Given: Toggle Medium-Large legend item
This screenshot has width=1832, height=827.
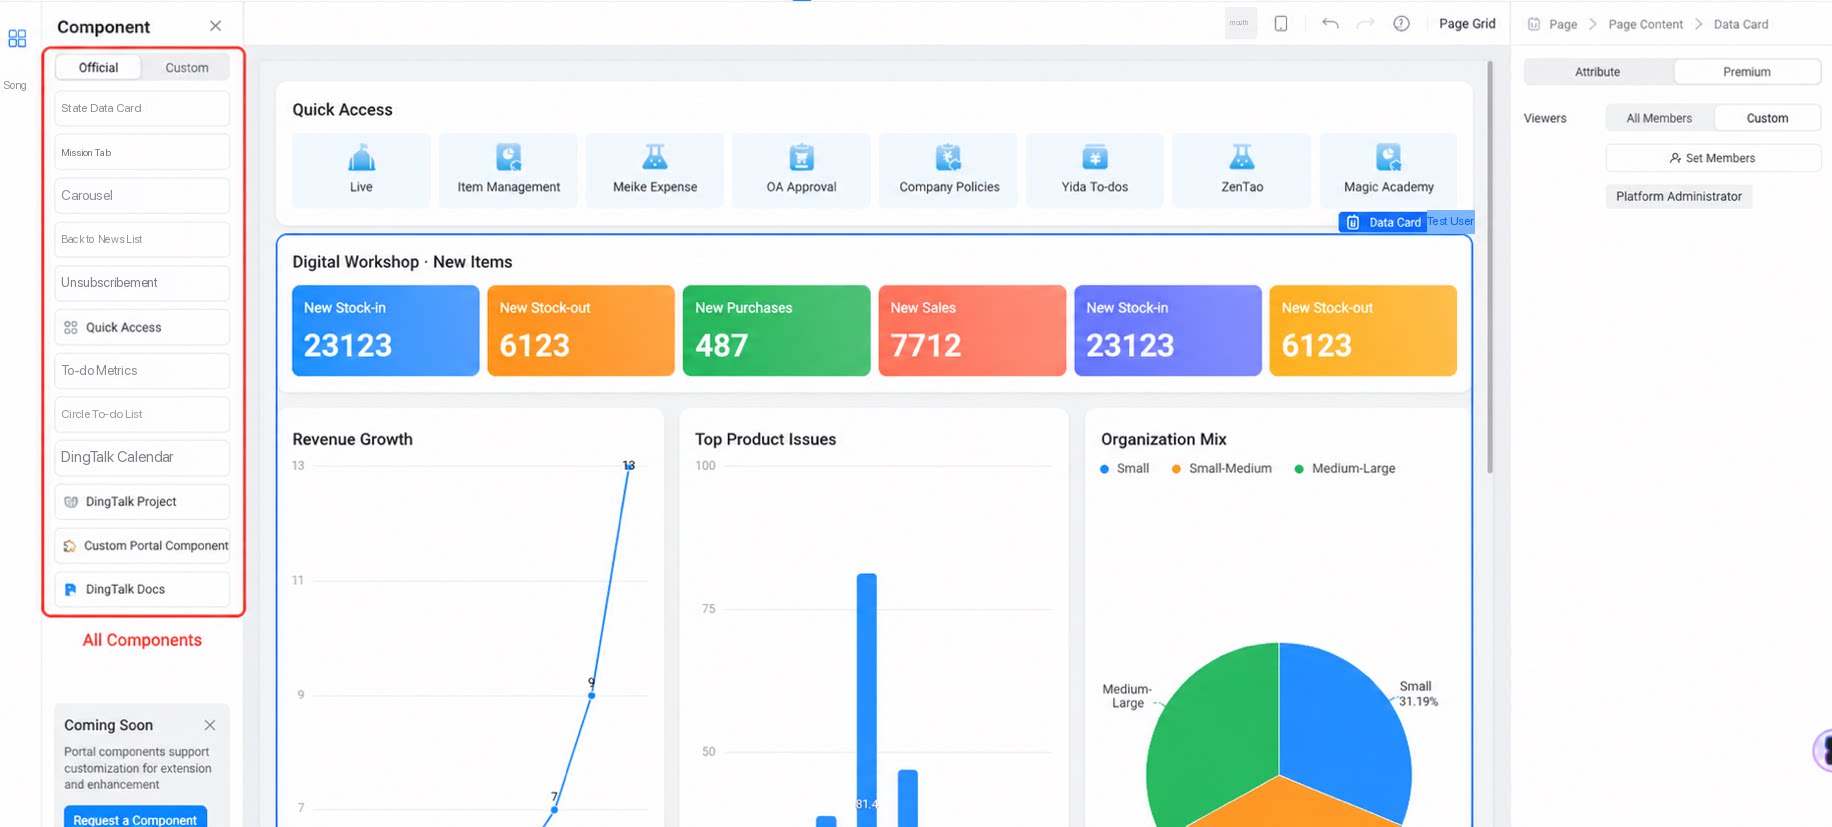Looking at the screenshot, I should pos(1344,468).
